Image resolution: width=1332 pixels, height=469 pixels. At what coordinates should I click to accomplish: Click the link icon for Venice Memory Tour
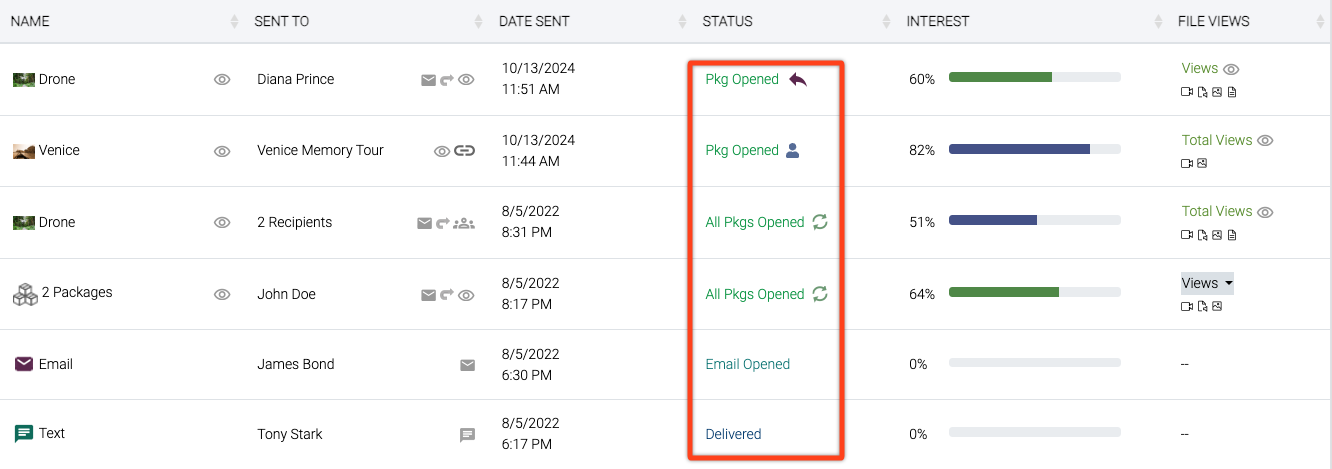tap(464, 151)
